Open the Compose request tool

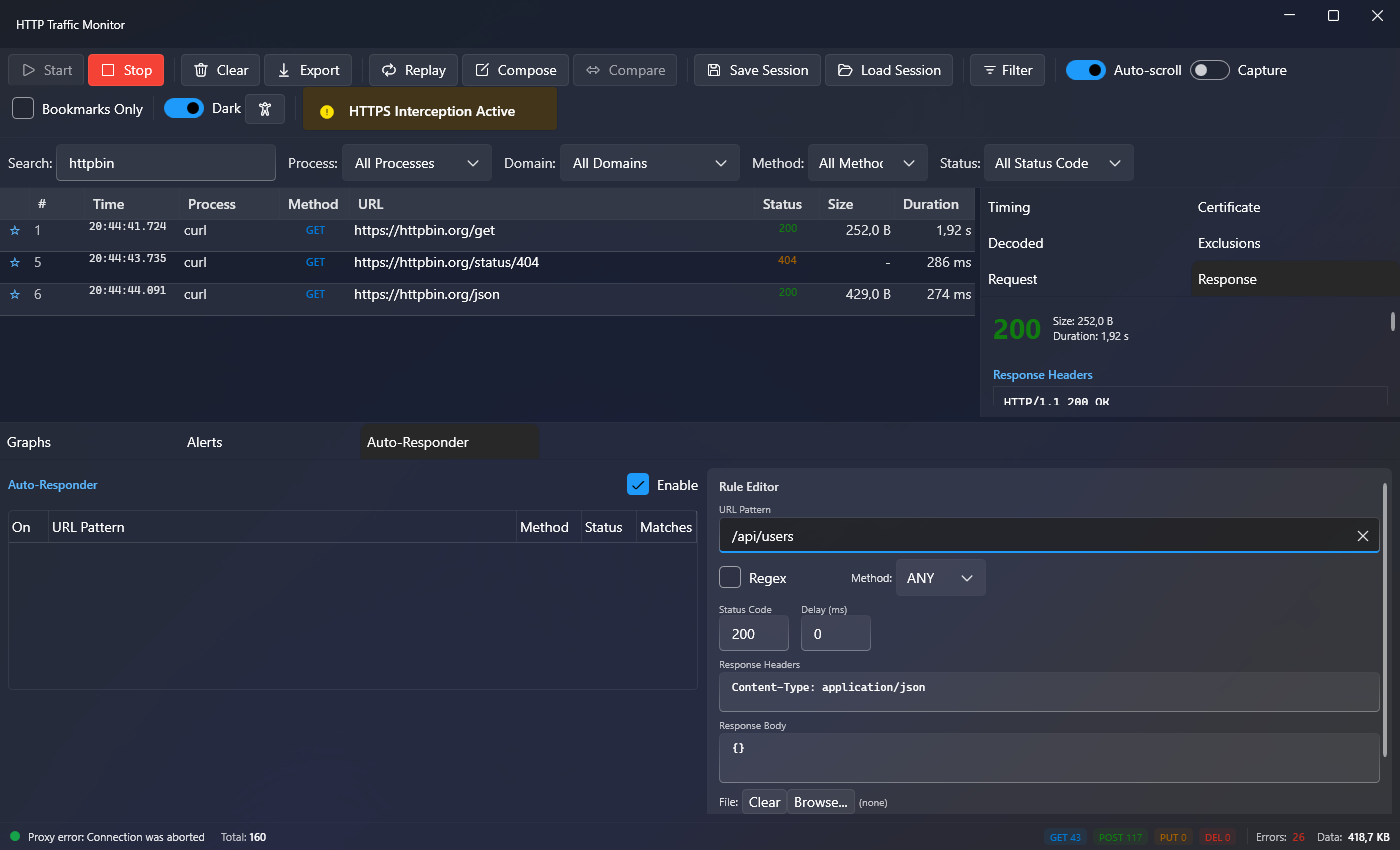pyautogui.click(x=515, y=70)
